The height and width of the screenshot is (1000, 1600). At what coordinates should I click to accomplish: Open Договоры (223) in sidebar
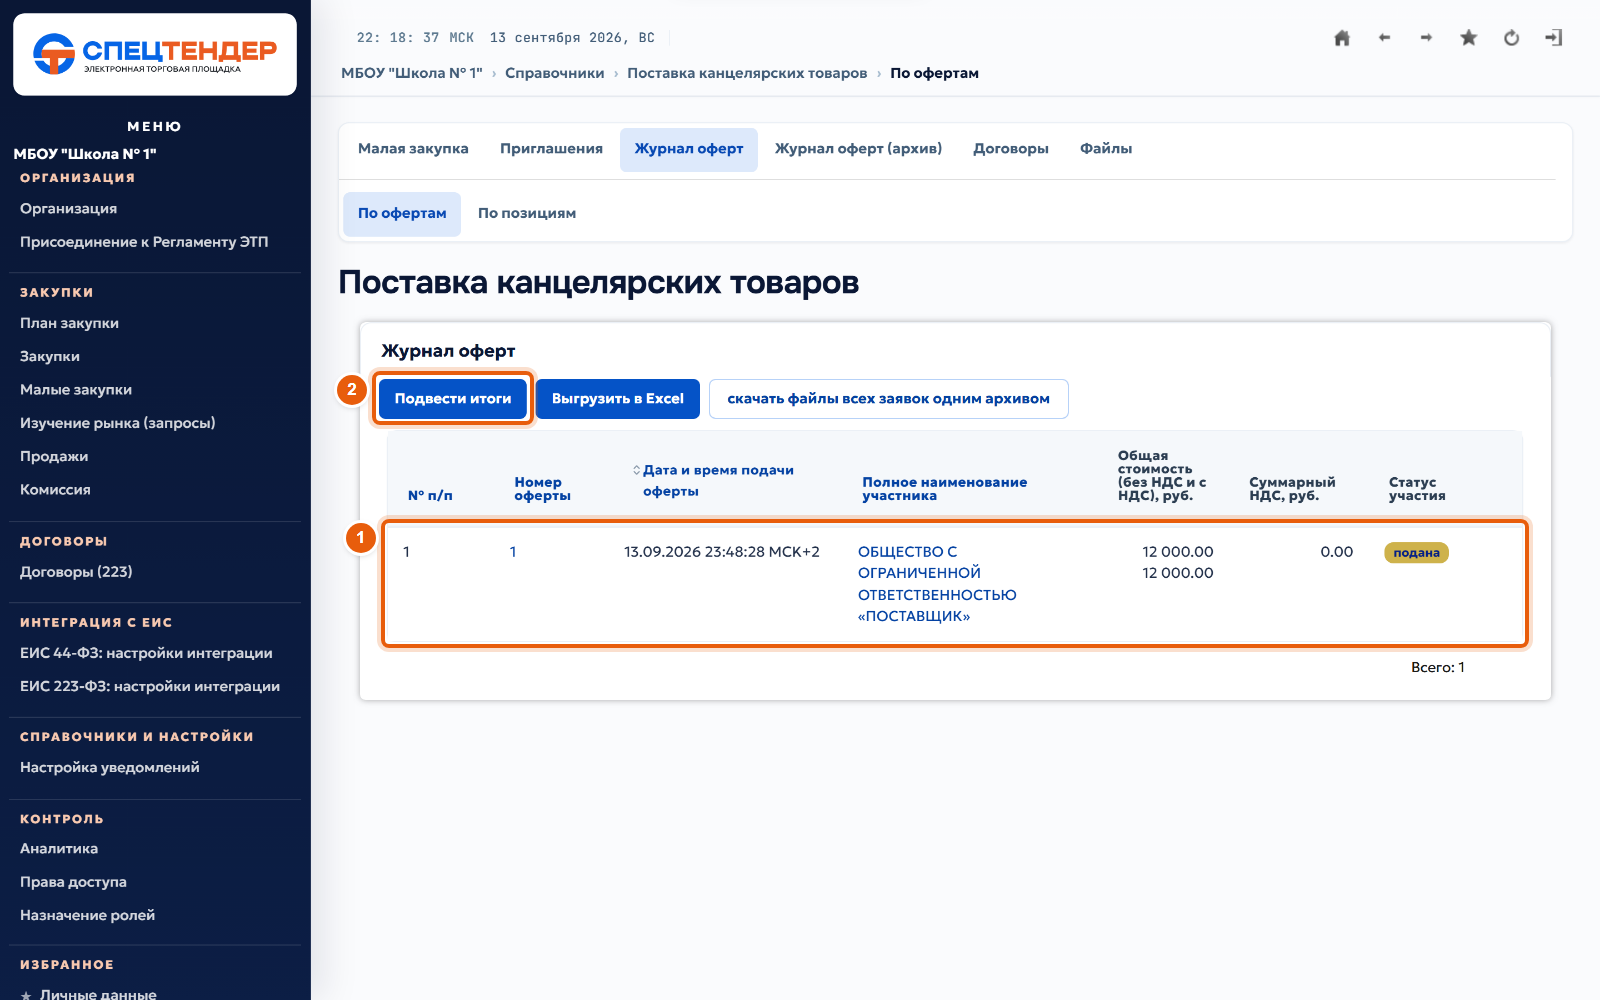(76, 572)
